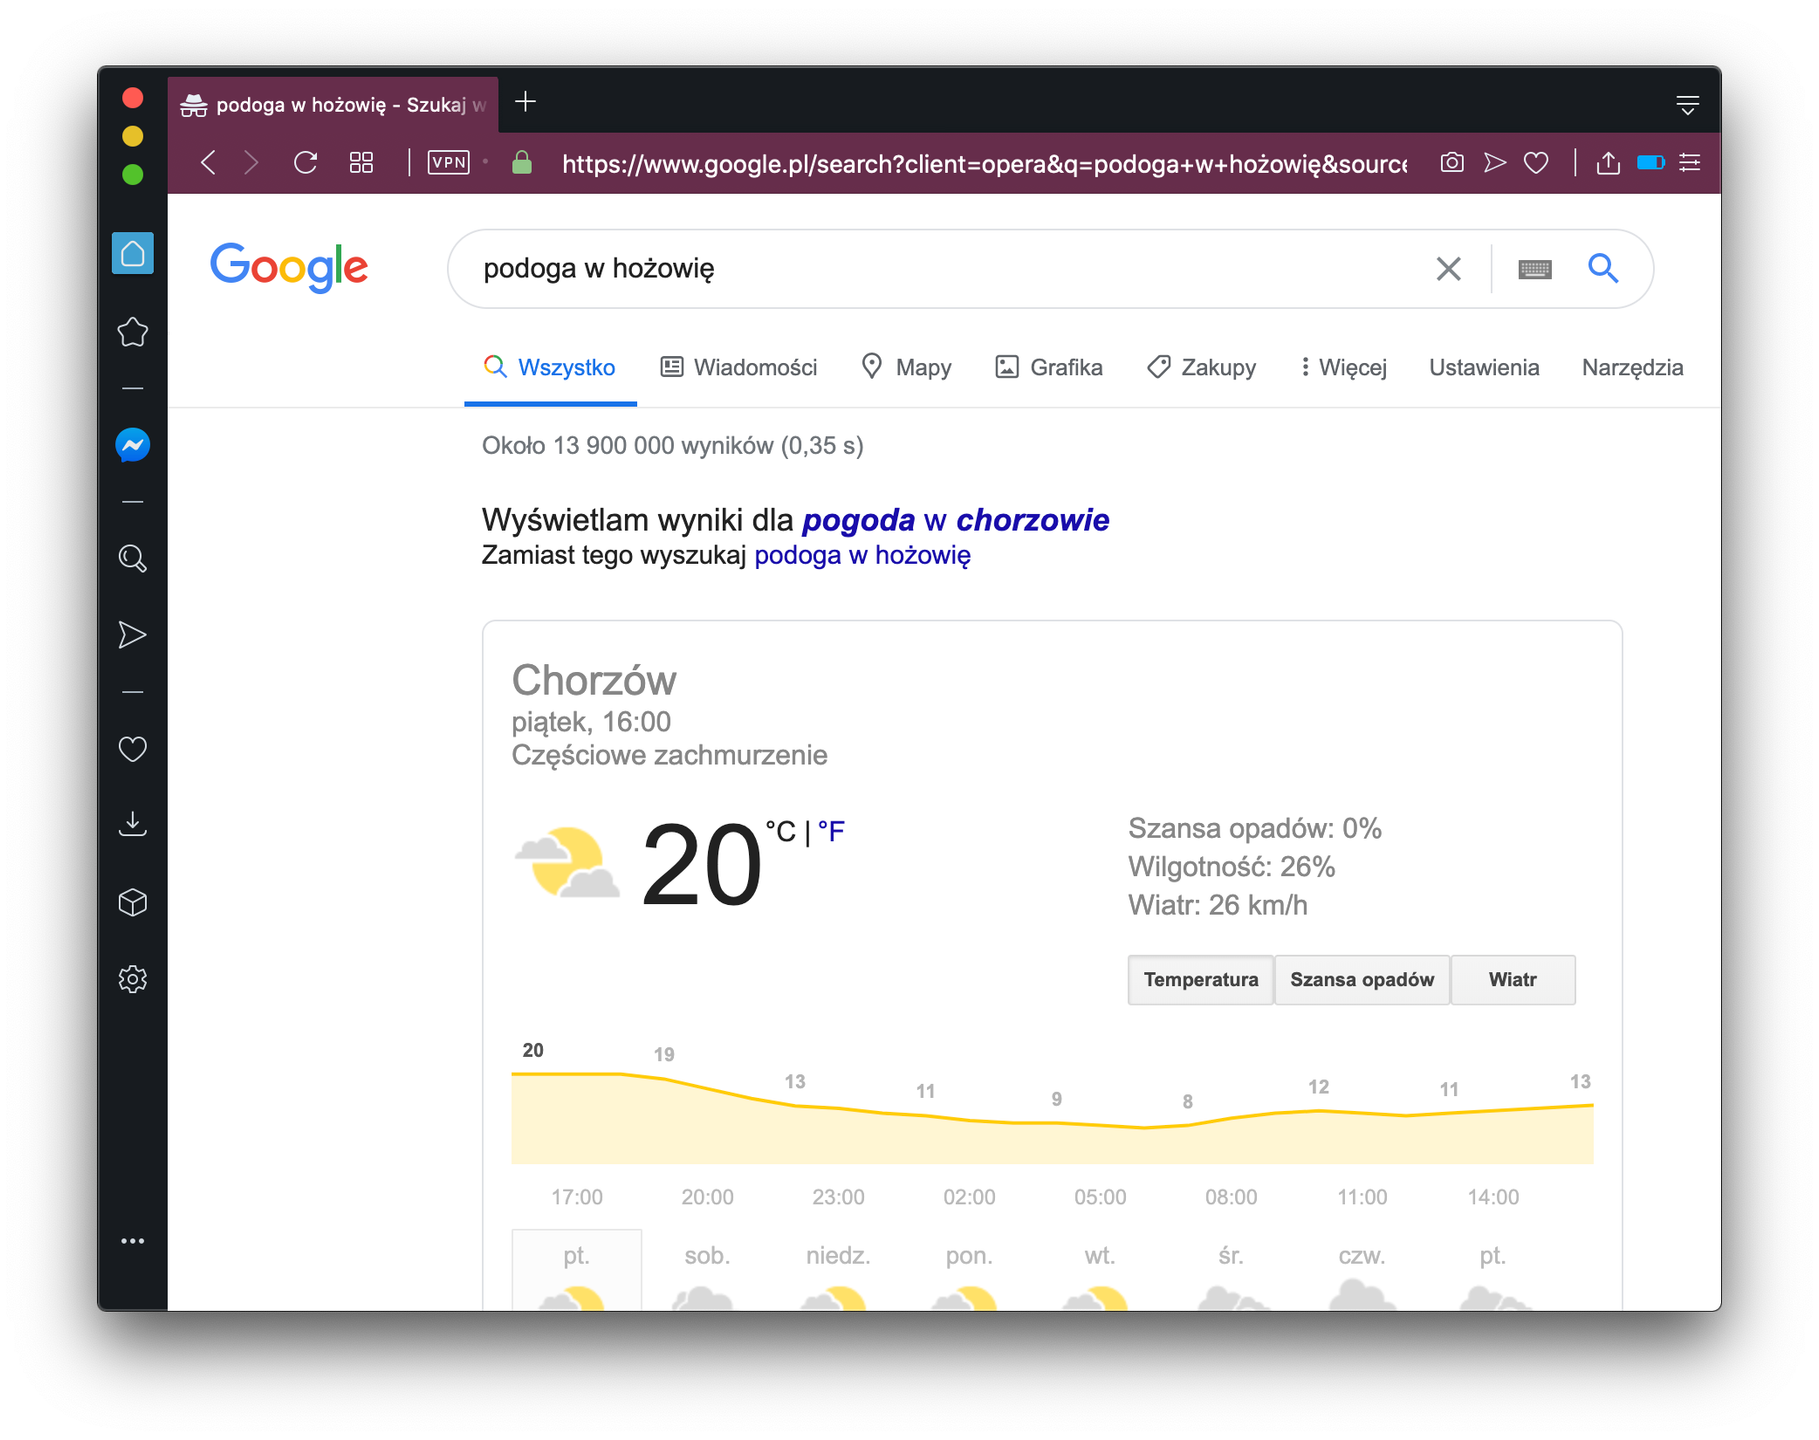This screenshot has height=1440, width=1819.
Task: Open battery saver icon
Action: pyautogui.click(x=1651, y=162)
